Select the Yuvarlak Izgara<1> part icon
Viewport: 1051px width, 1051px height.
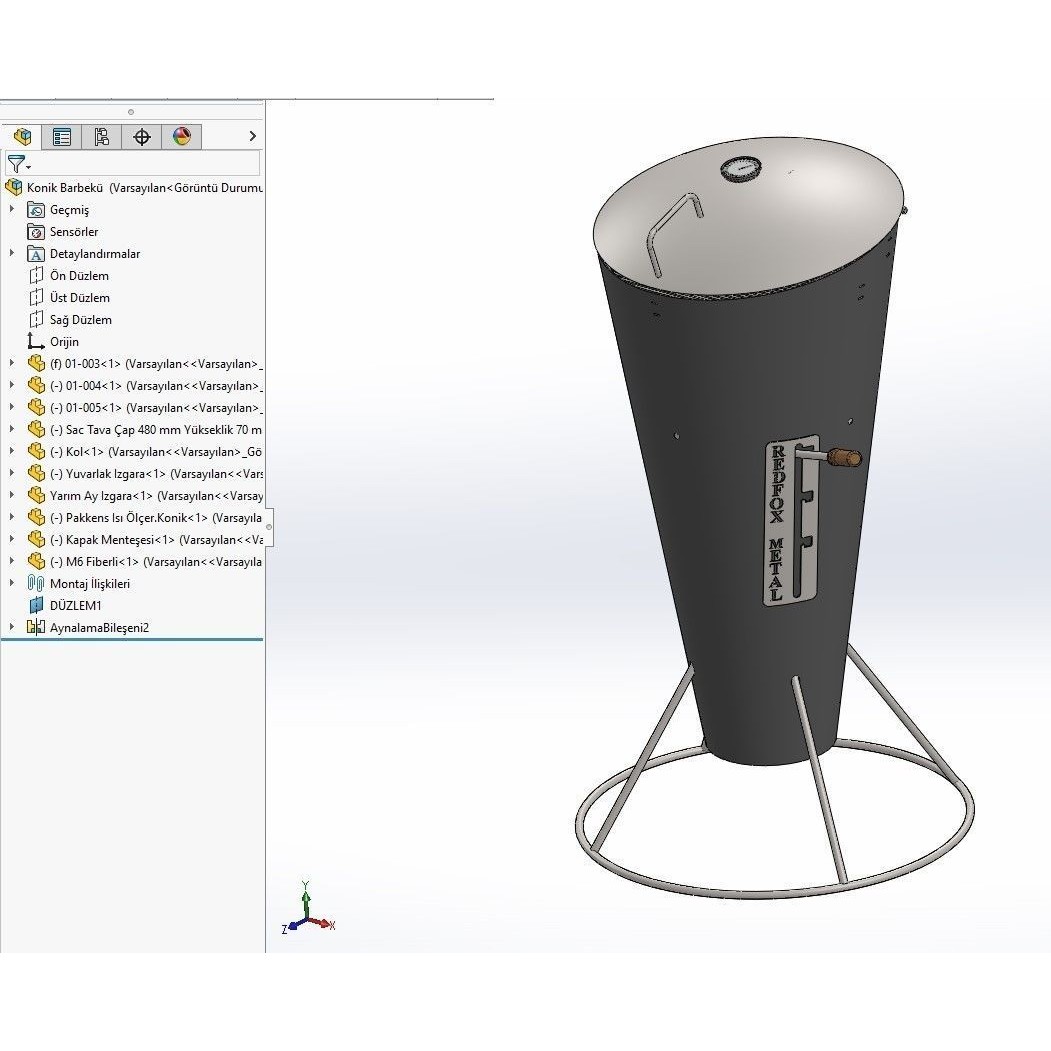point(36,474)
